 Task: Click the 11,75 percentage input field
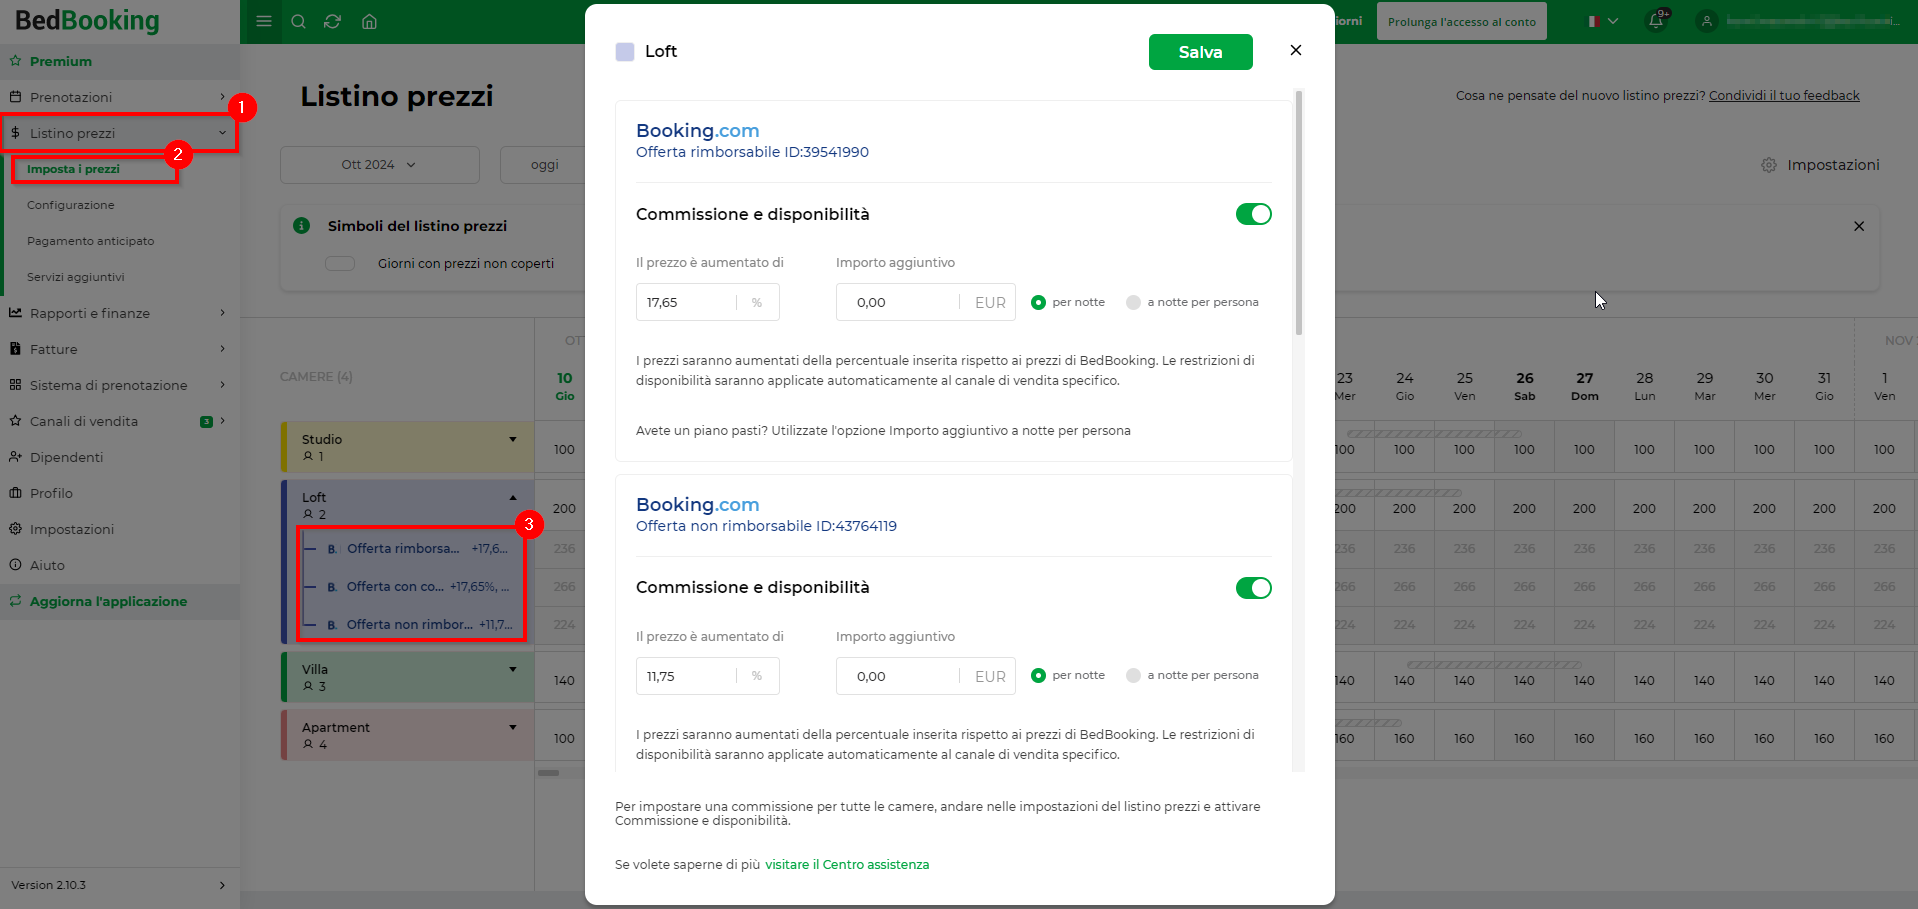[708, 676]
